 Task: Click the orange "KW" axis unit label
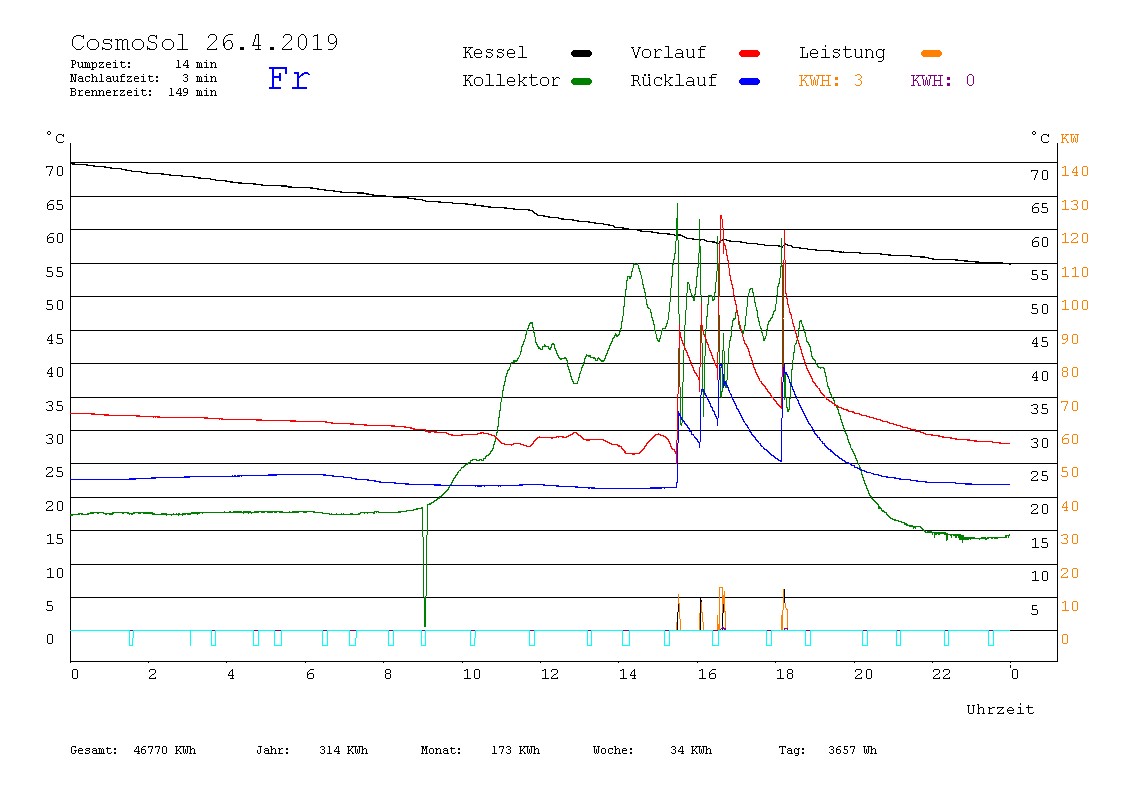tap(1070, 138)
